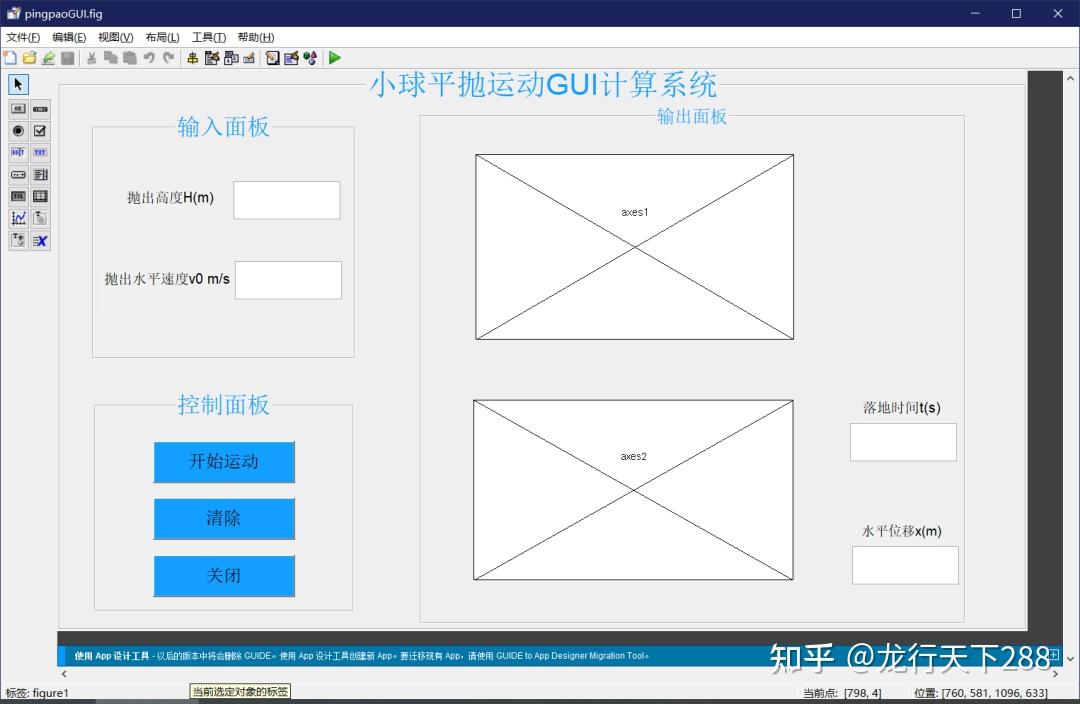The height and width of the screenshot is (704, 1080).
Task: Select the Axes tool in the palette
Action: point(18,218)
